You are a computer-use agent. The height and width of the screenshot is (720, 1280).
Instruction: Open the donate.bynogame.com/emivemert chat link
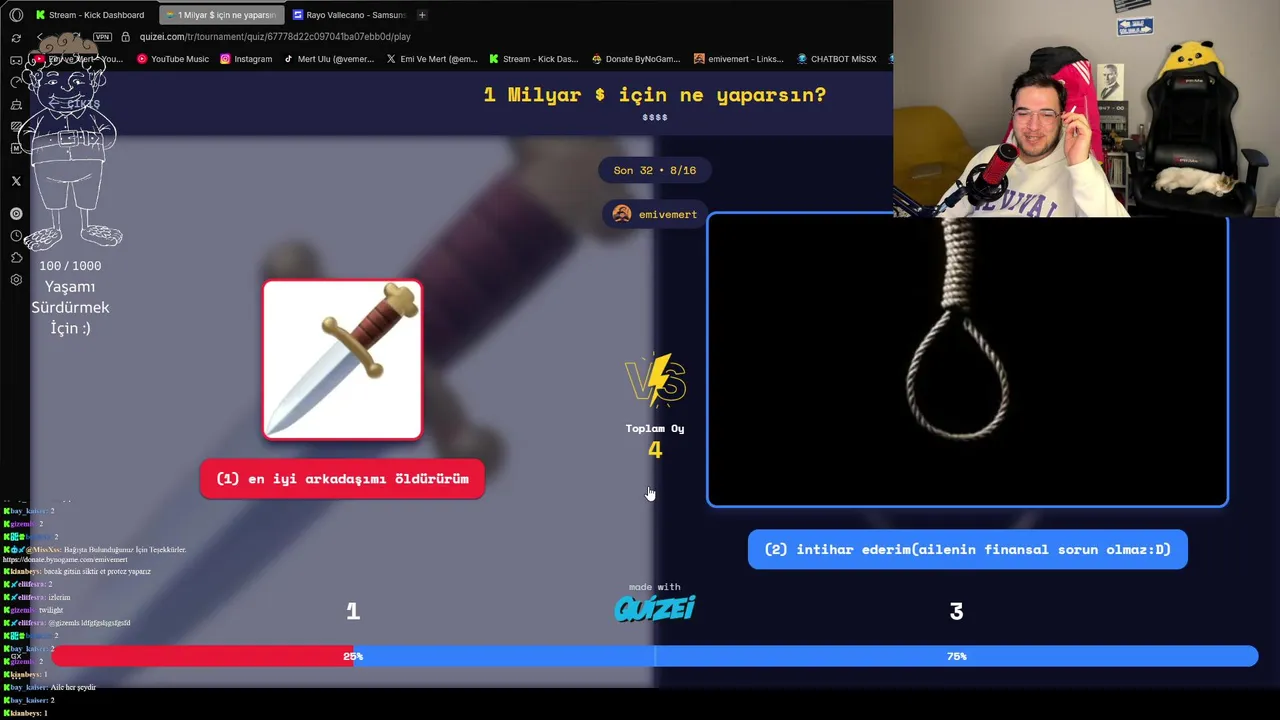65,559
